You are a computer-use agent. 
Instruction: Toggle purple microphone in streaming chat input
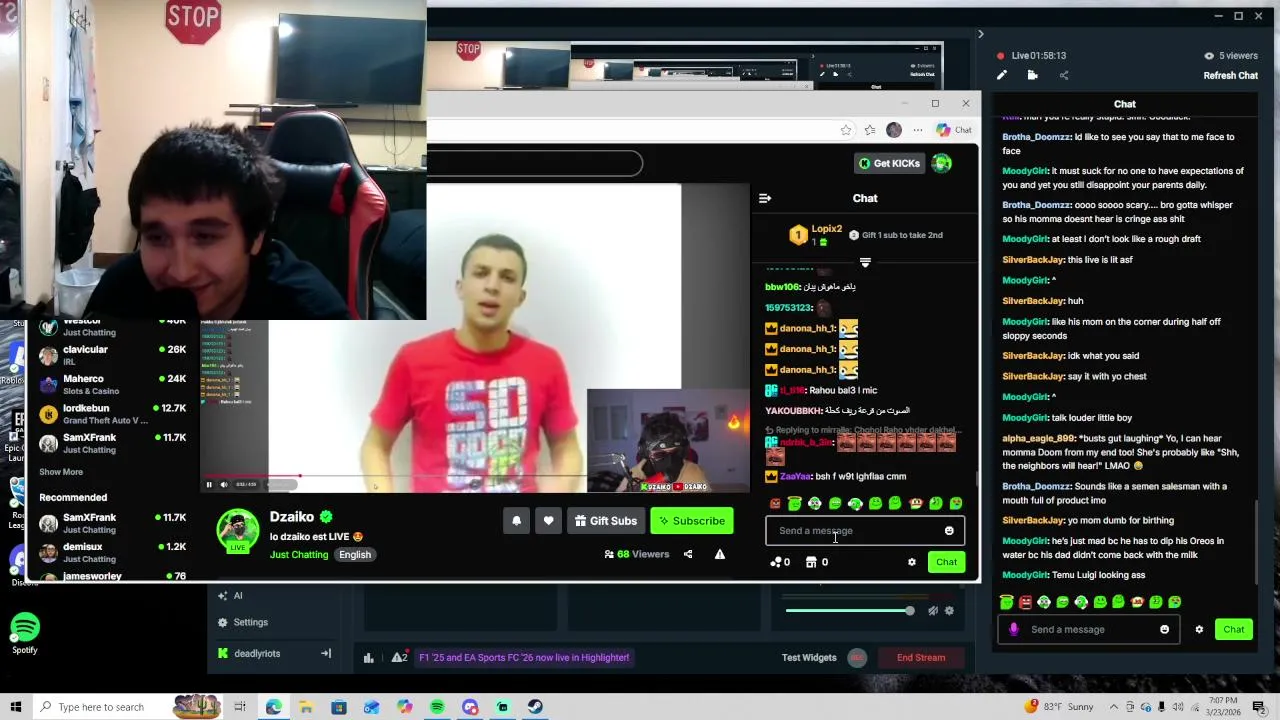(x=1013, y=630)
